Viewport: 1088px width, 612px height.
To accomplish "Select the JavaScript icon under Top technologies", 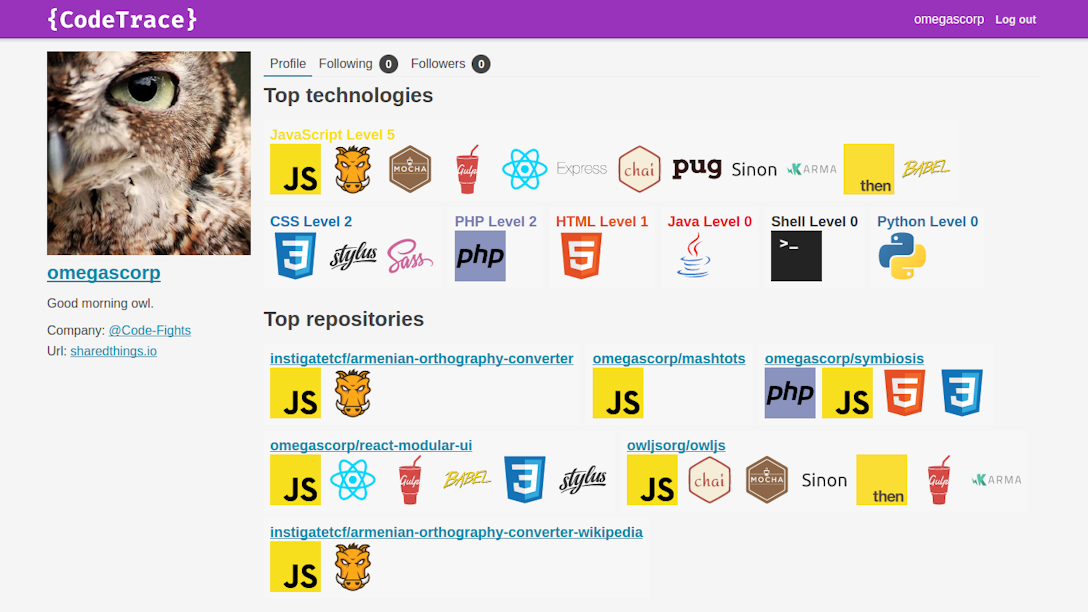I will point(295,169).
